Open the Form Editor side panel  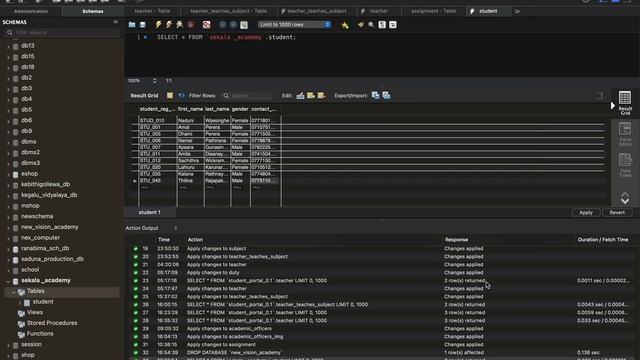[x=625, y=134]
